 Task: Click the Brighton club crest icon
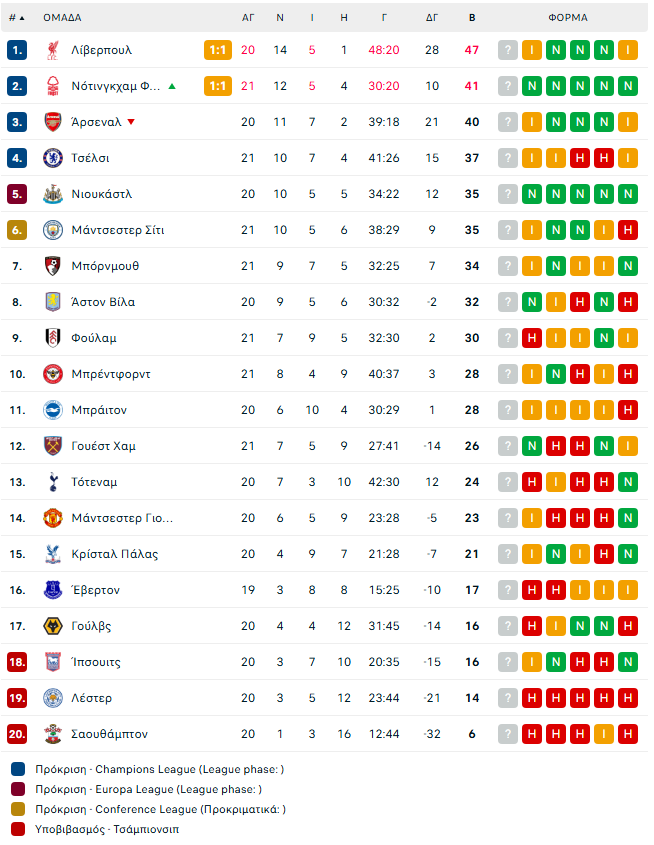pos(53,410)
